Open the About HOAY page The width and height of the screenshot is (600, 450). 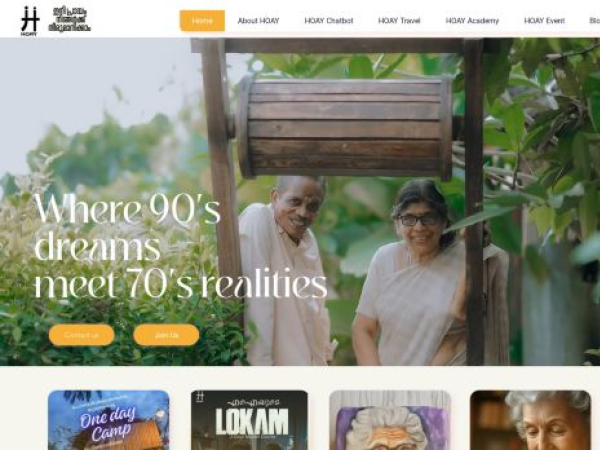(x=258, y=21)
